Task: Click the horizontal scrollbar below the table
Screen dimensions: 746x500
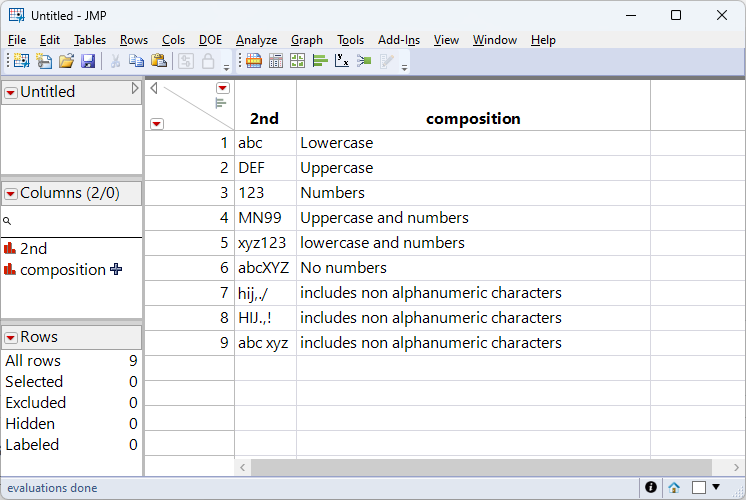Action: [480, 467]
